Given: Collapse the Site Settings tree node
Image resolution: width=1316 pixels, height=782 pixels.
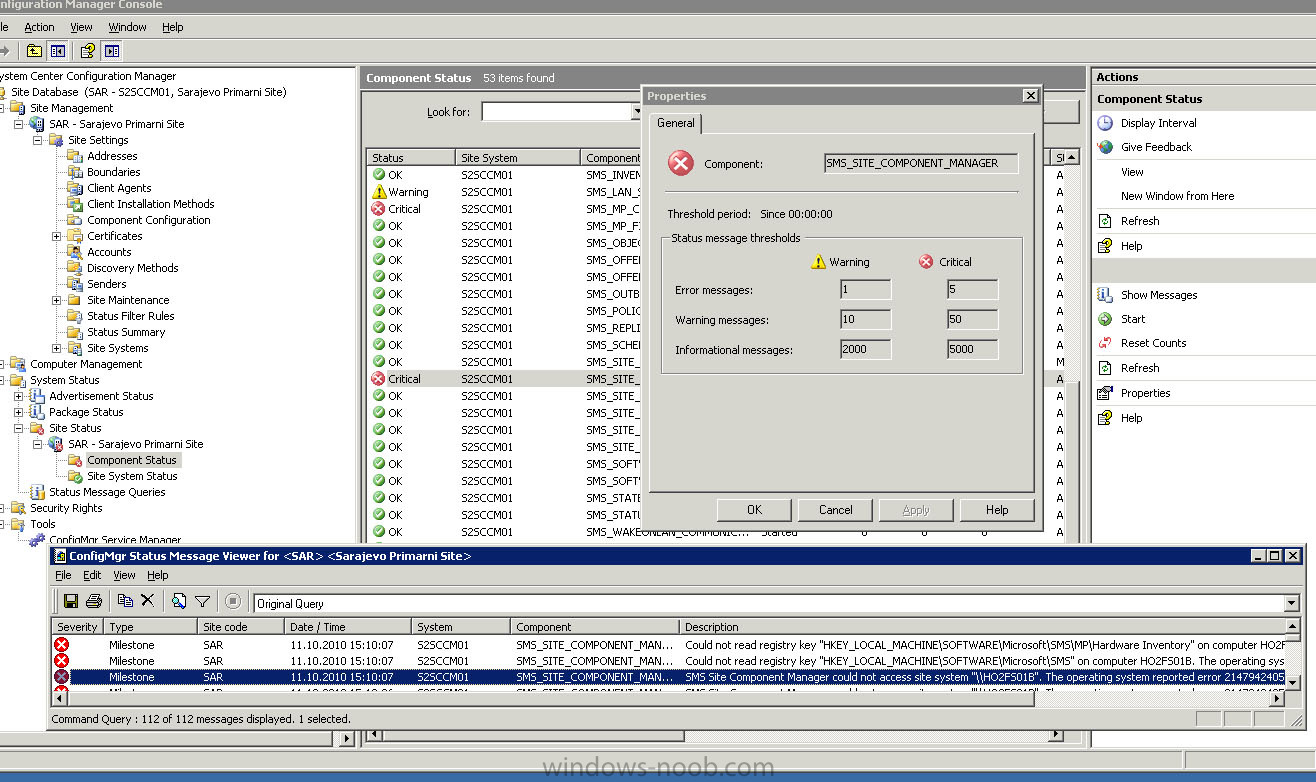Looking at the screenshot, I should coord(38,140).
